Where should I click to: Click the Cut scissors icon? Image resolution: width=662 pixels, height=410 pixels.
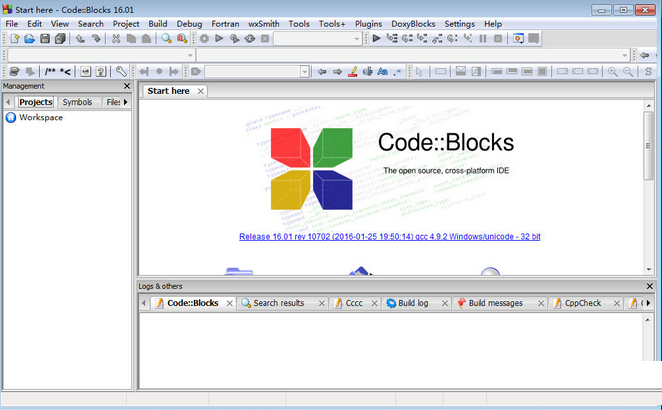point(116,39)
